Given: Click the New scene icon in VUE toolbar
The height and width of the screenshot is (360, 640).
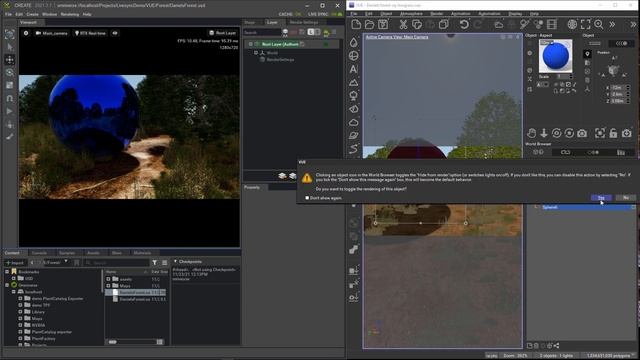Looking at the screenshot, I should [356, 24].
